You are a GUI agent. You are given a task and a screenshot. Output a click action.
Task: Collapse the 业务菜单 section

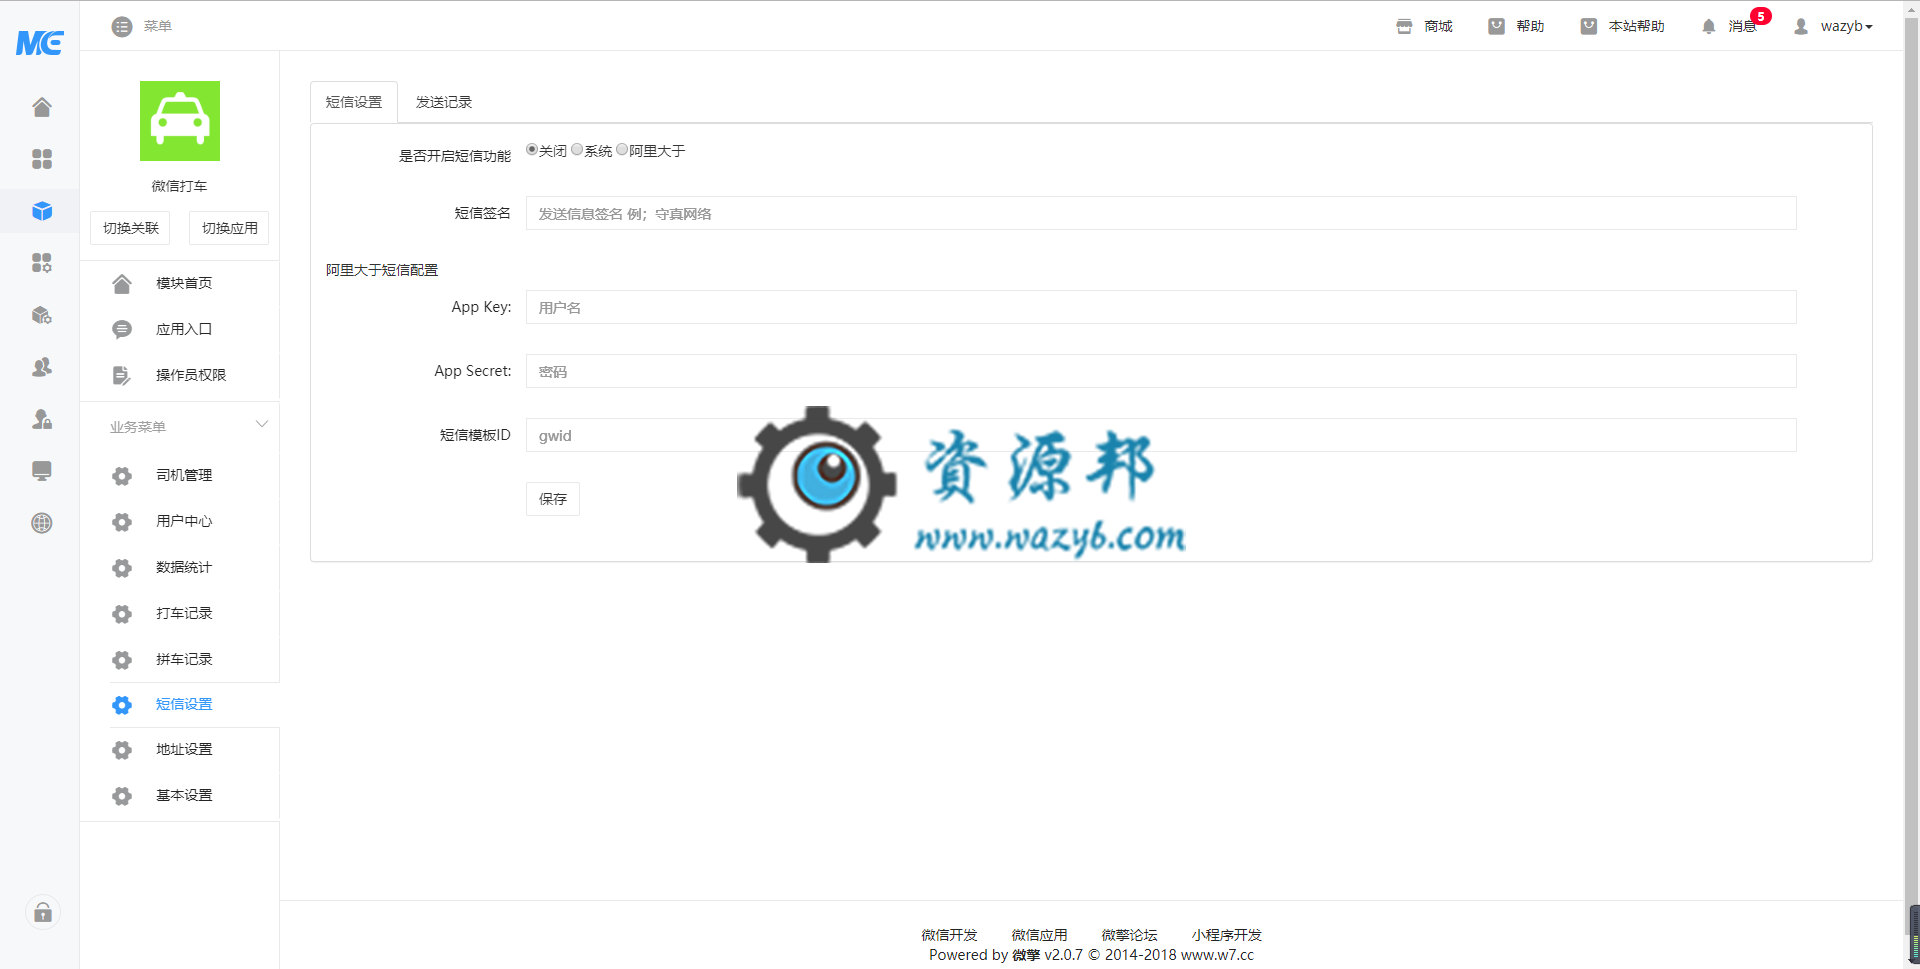click(x=262, y=425)
